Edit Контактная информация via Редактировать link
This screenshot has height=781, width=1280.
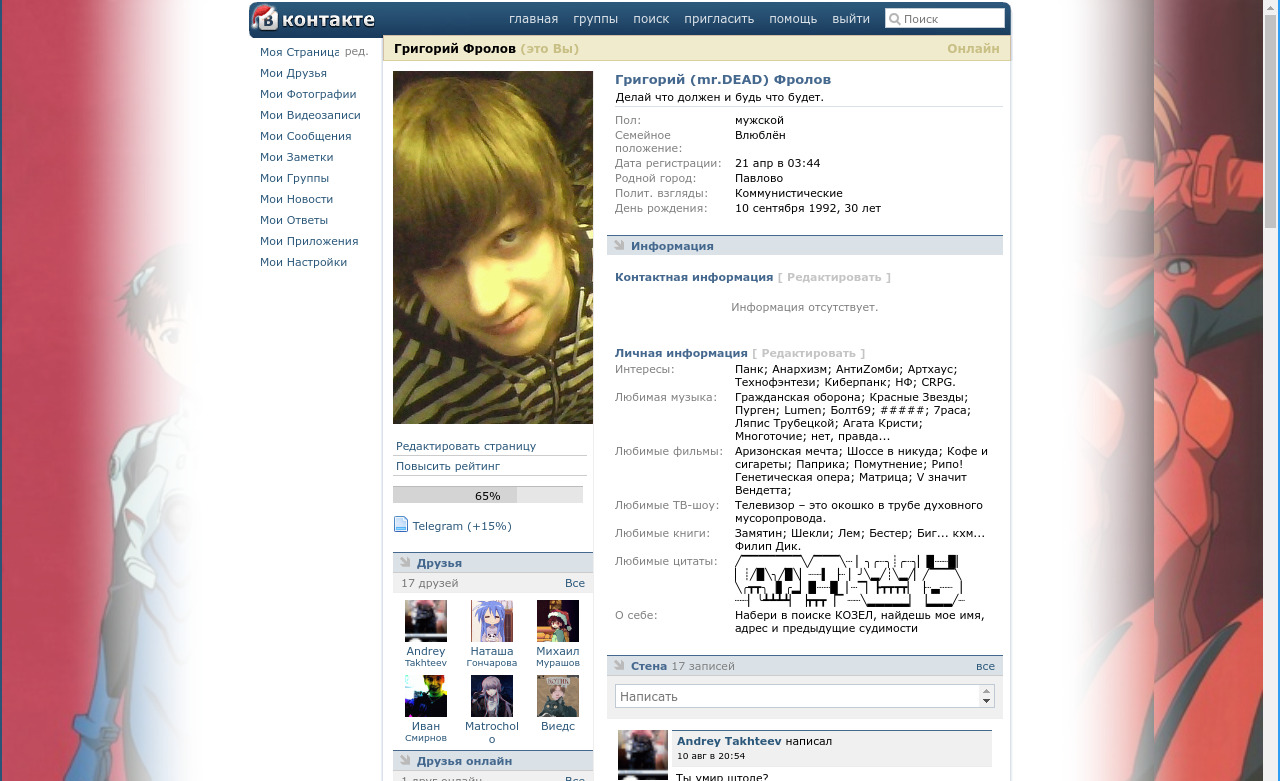click(834, 277)
